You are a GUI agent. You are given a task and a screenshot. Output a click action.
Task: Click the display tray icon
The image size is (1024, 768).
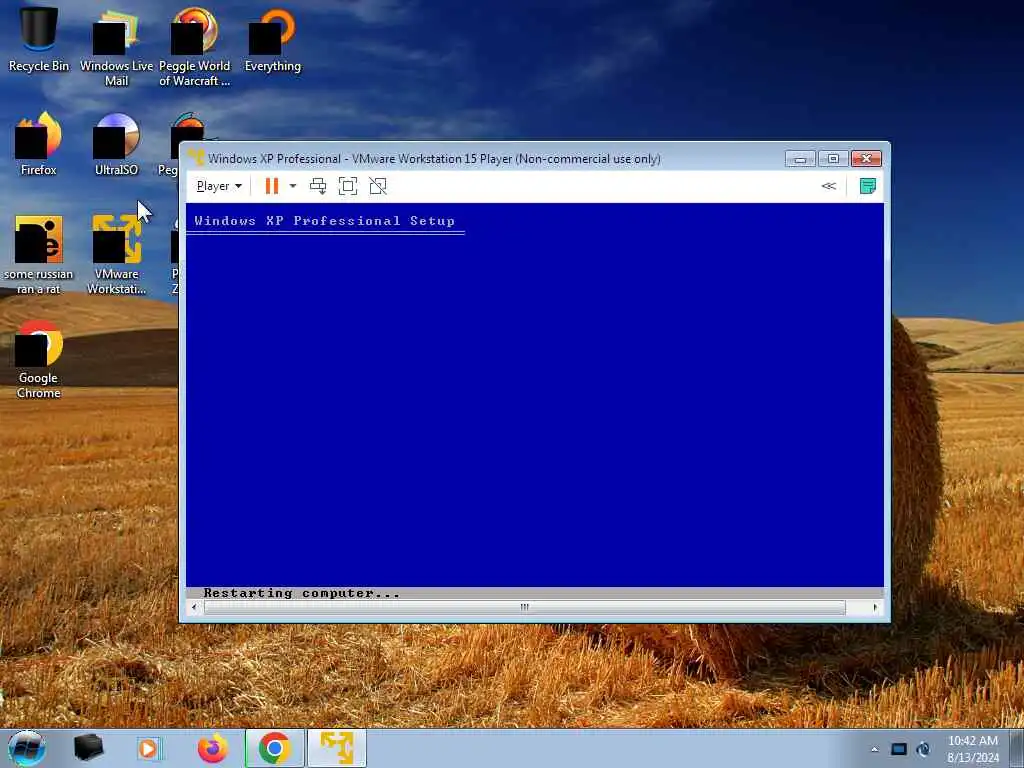[x=899, y=749]
